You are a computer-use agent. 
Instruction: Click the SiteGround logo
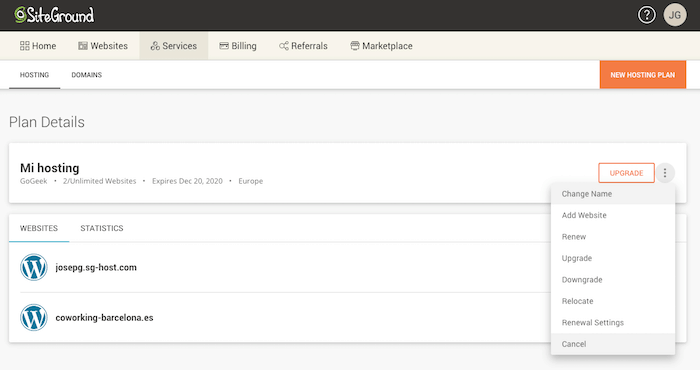[x=54, y=15]
